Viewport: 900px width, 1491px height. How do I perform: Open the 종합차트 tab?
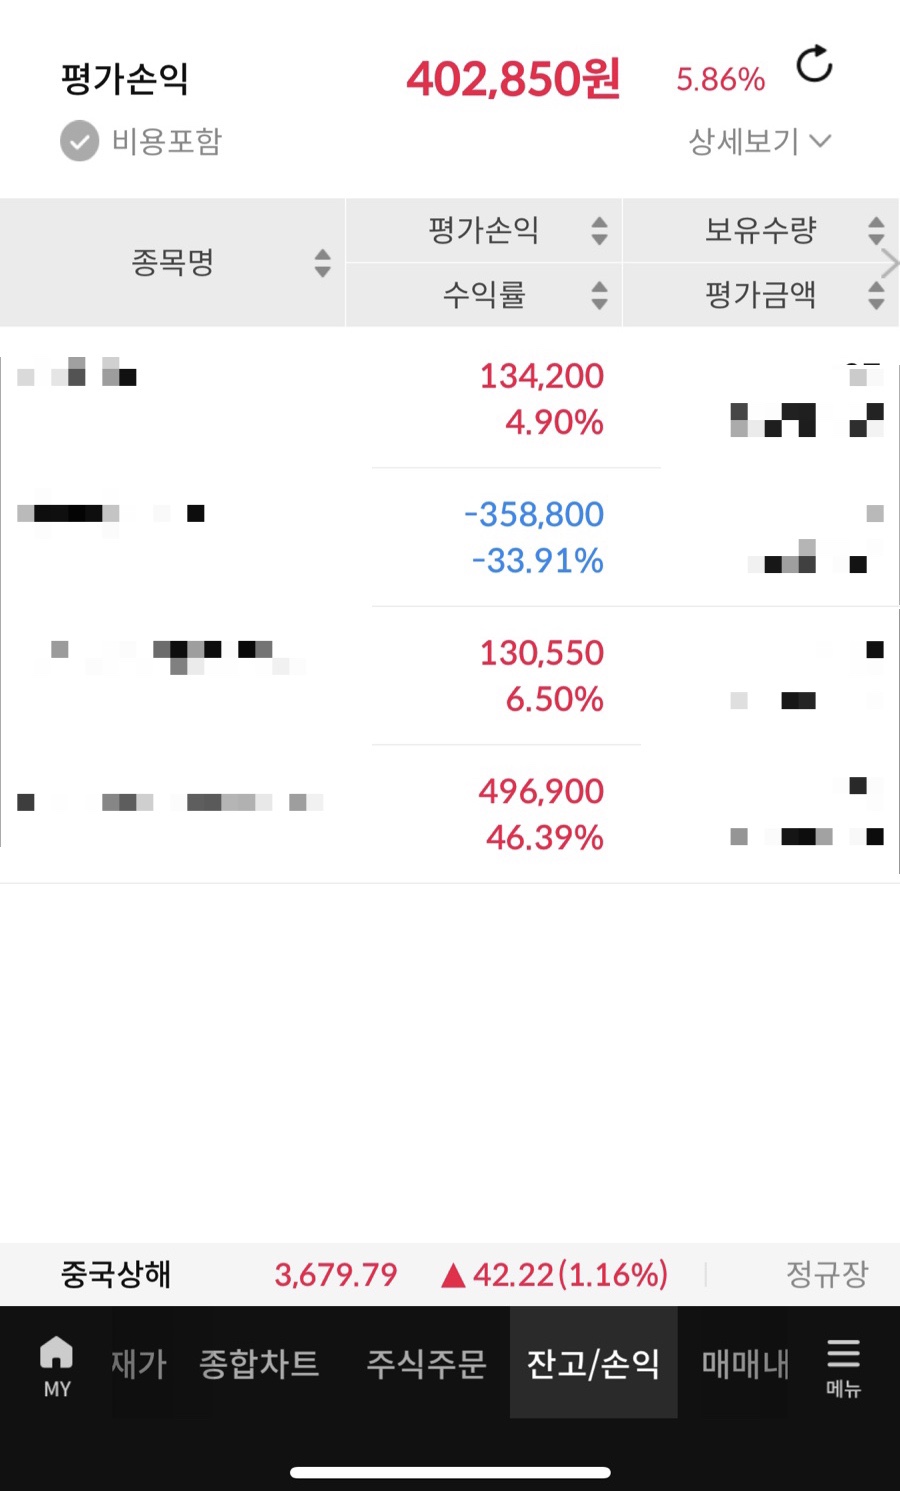click(x=259, y=1363)
